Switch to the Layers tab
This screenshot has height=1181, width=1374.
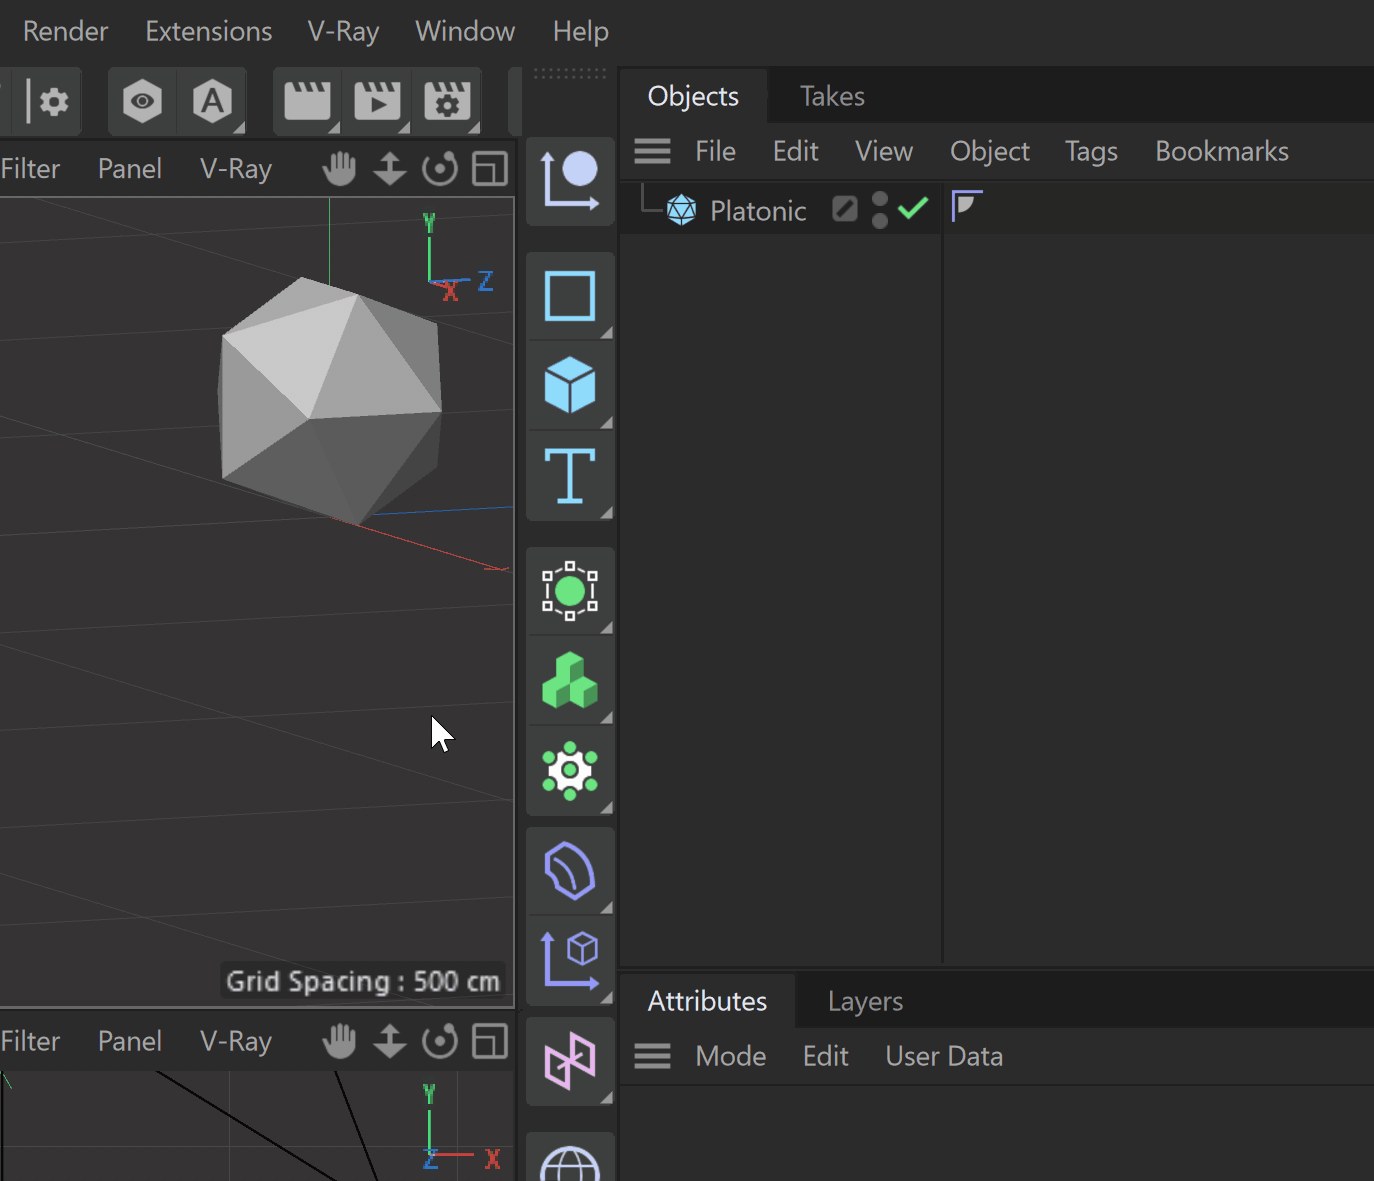click(865, 1001)
